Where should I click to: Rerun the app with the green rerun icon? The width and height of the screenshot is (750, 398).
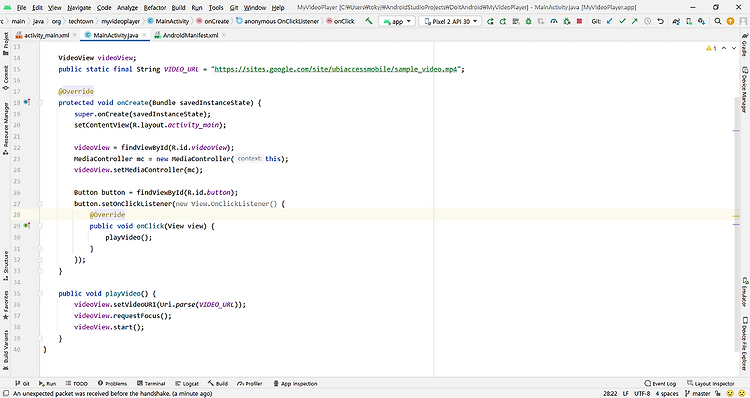[490, 21]
